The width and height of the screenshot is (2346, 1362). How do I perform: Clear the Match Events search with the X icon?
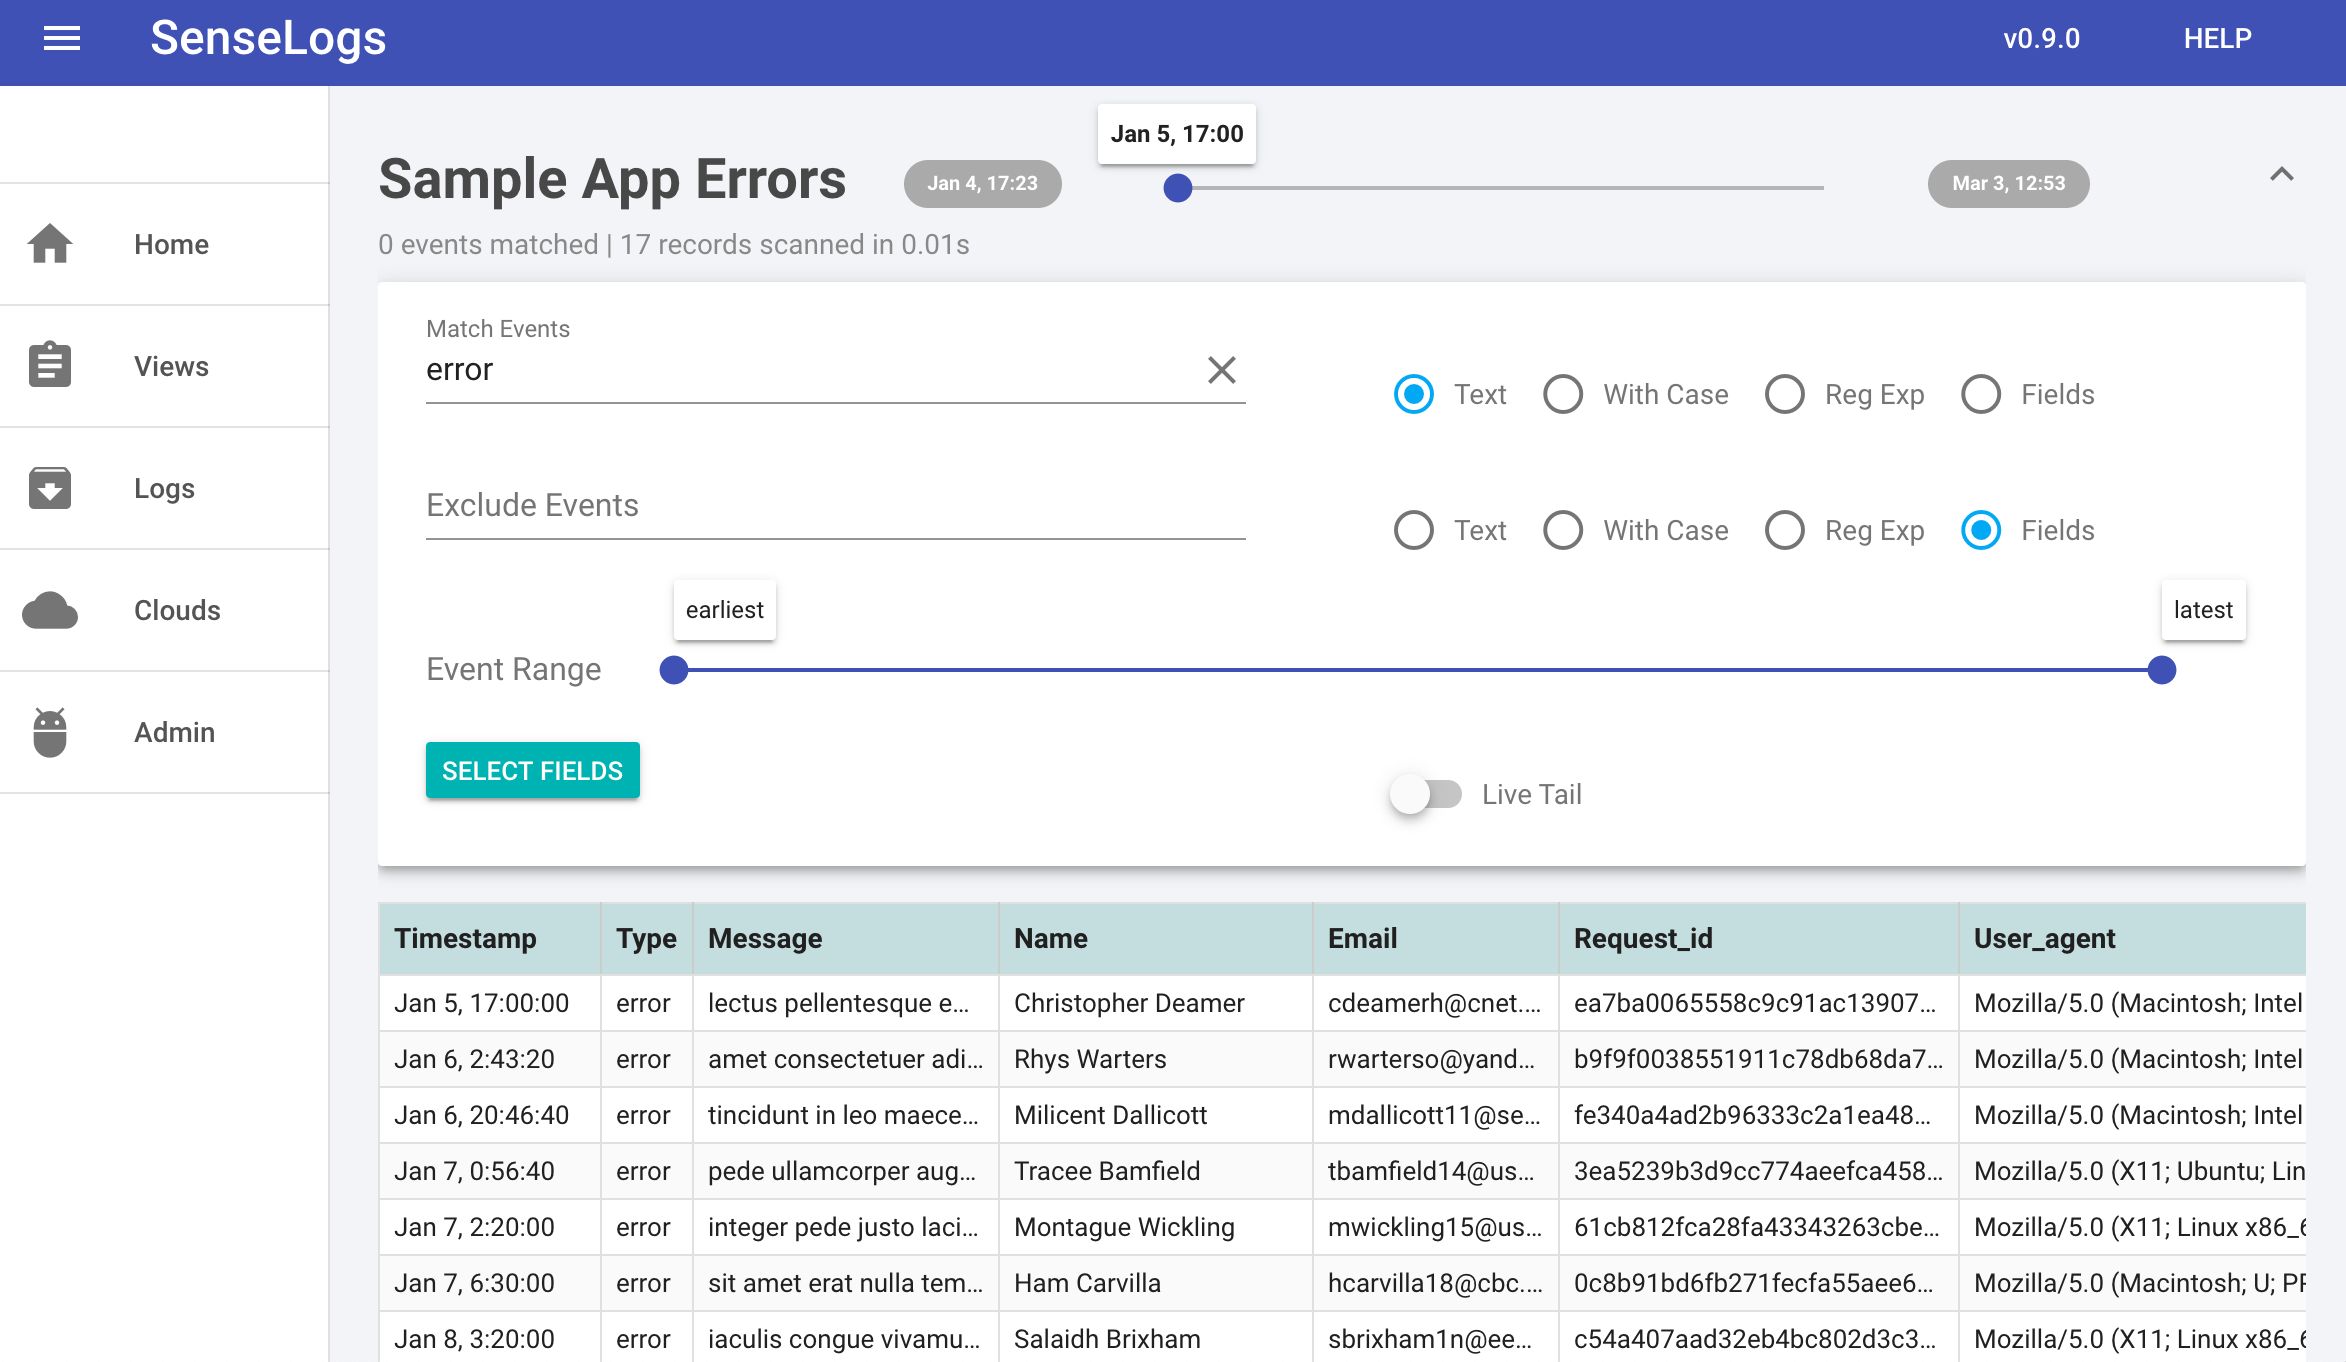(1222, 370)
